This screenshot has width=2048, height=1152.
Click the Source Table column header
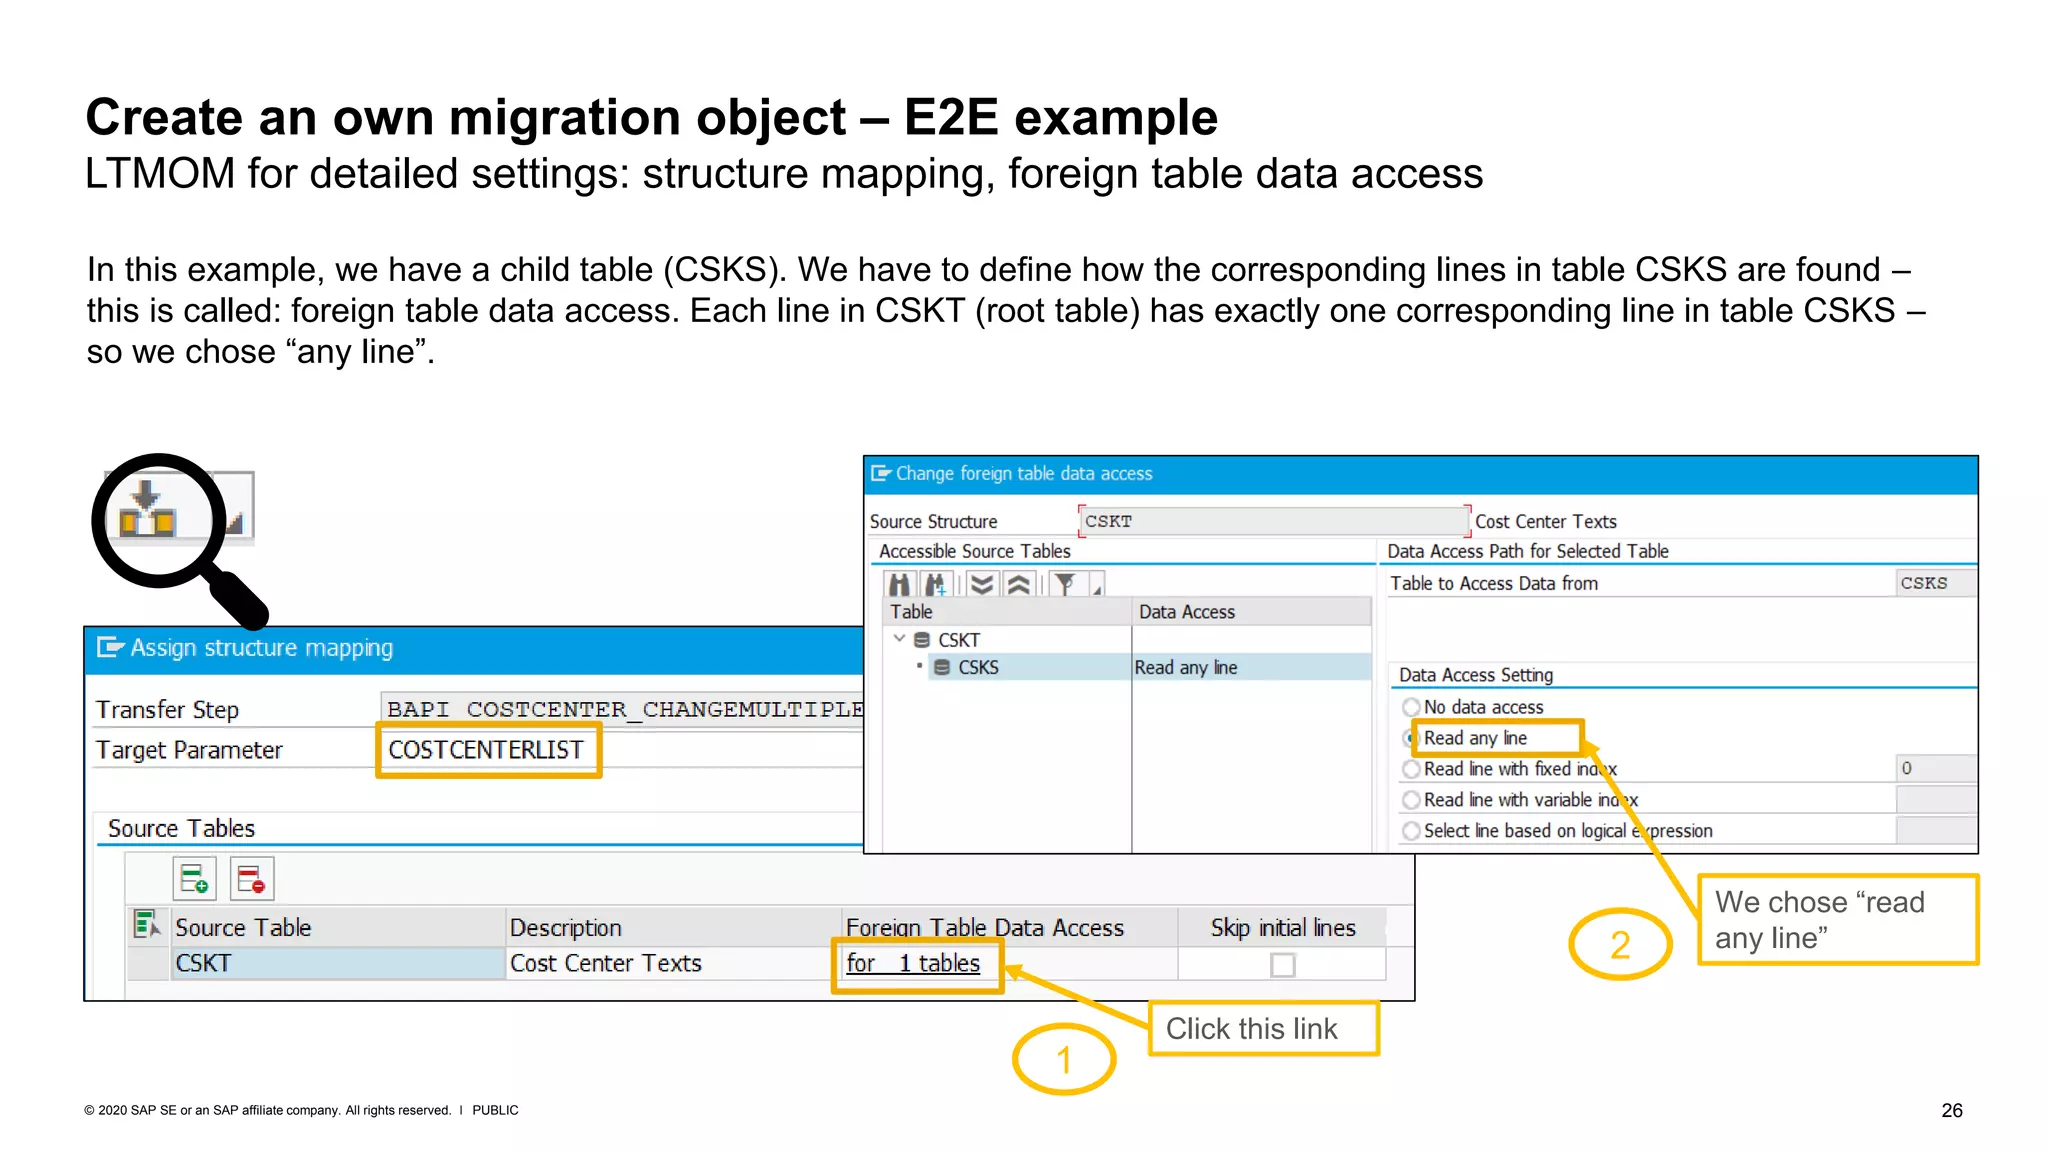tap(337, 928)
